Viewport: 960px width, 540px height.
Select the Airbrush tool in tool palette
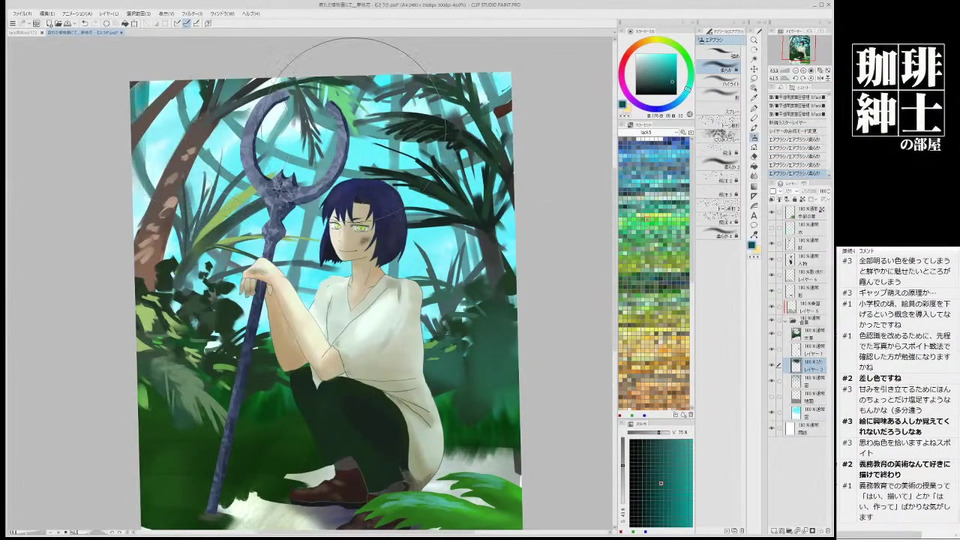pos(754,137)
